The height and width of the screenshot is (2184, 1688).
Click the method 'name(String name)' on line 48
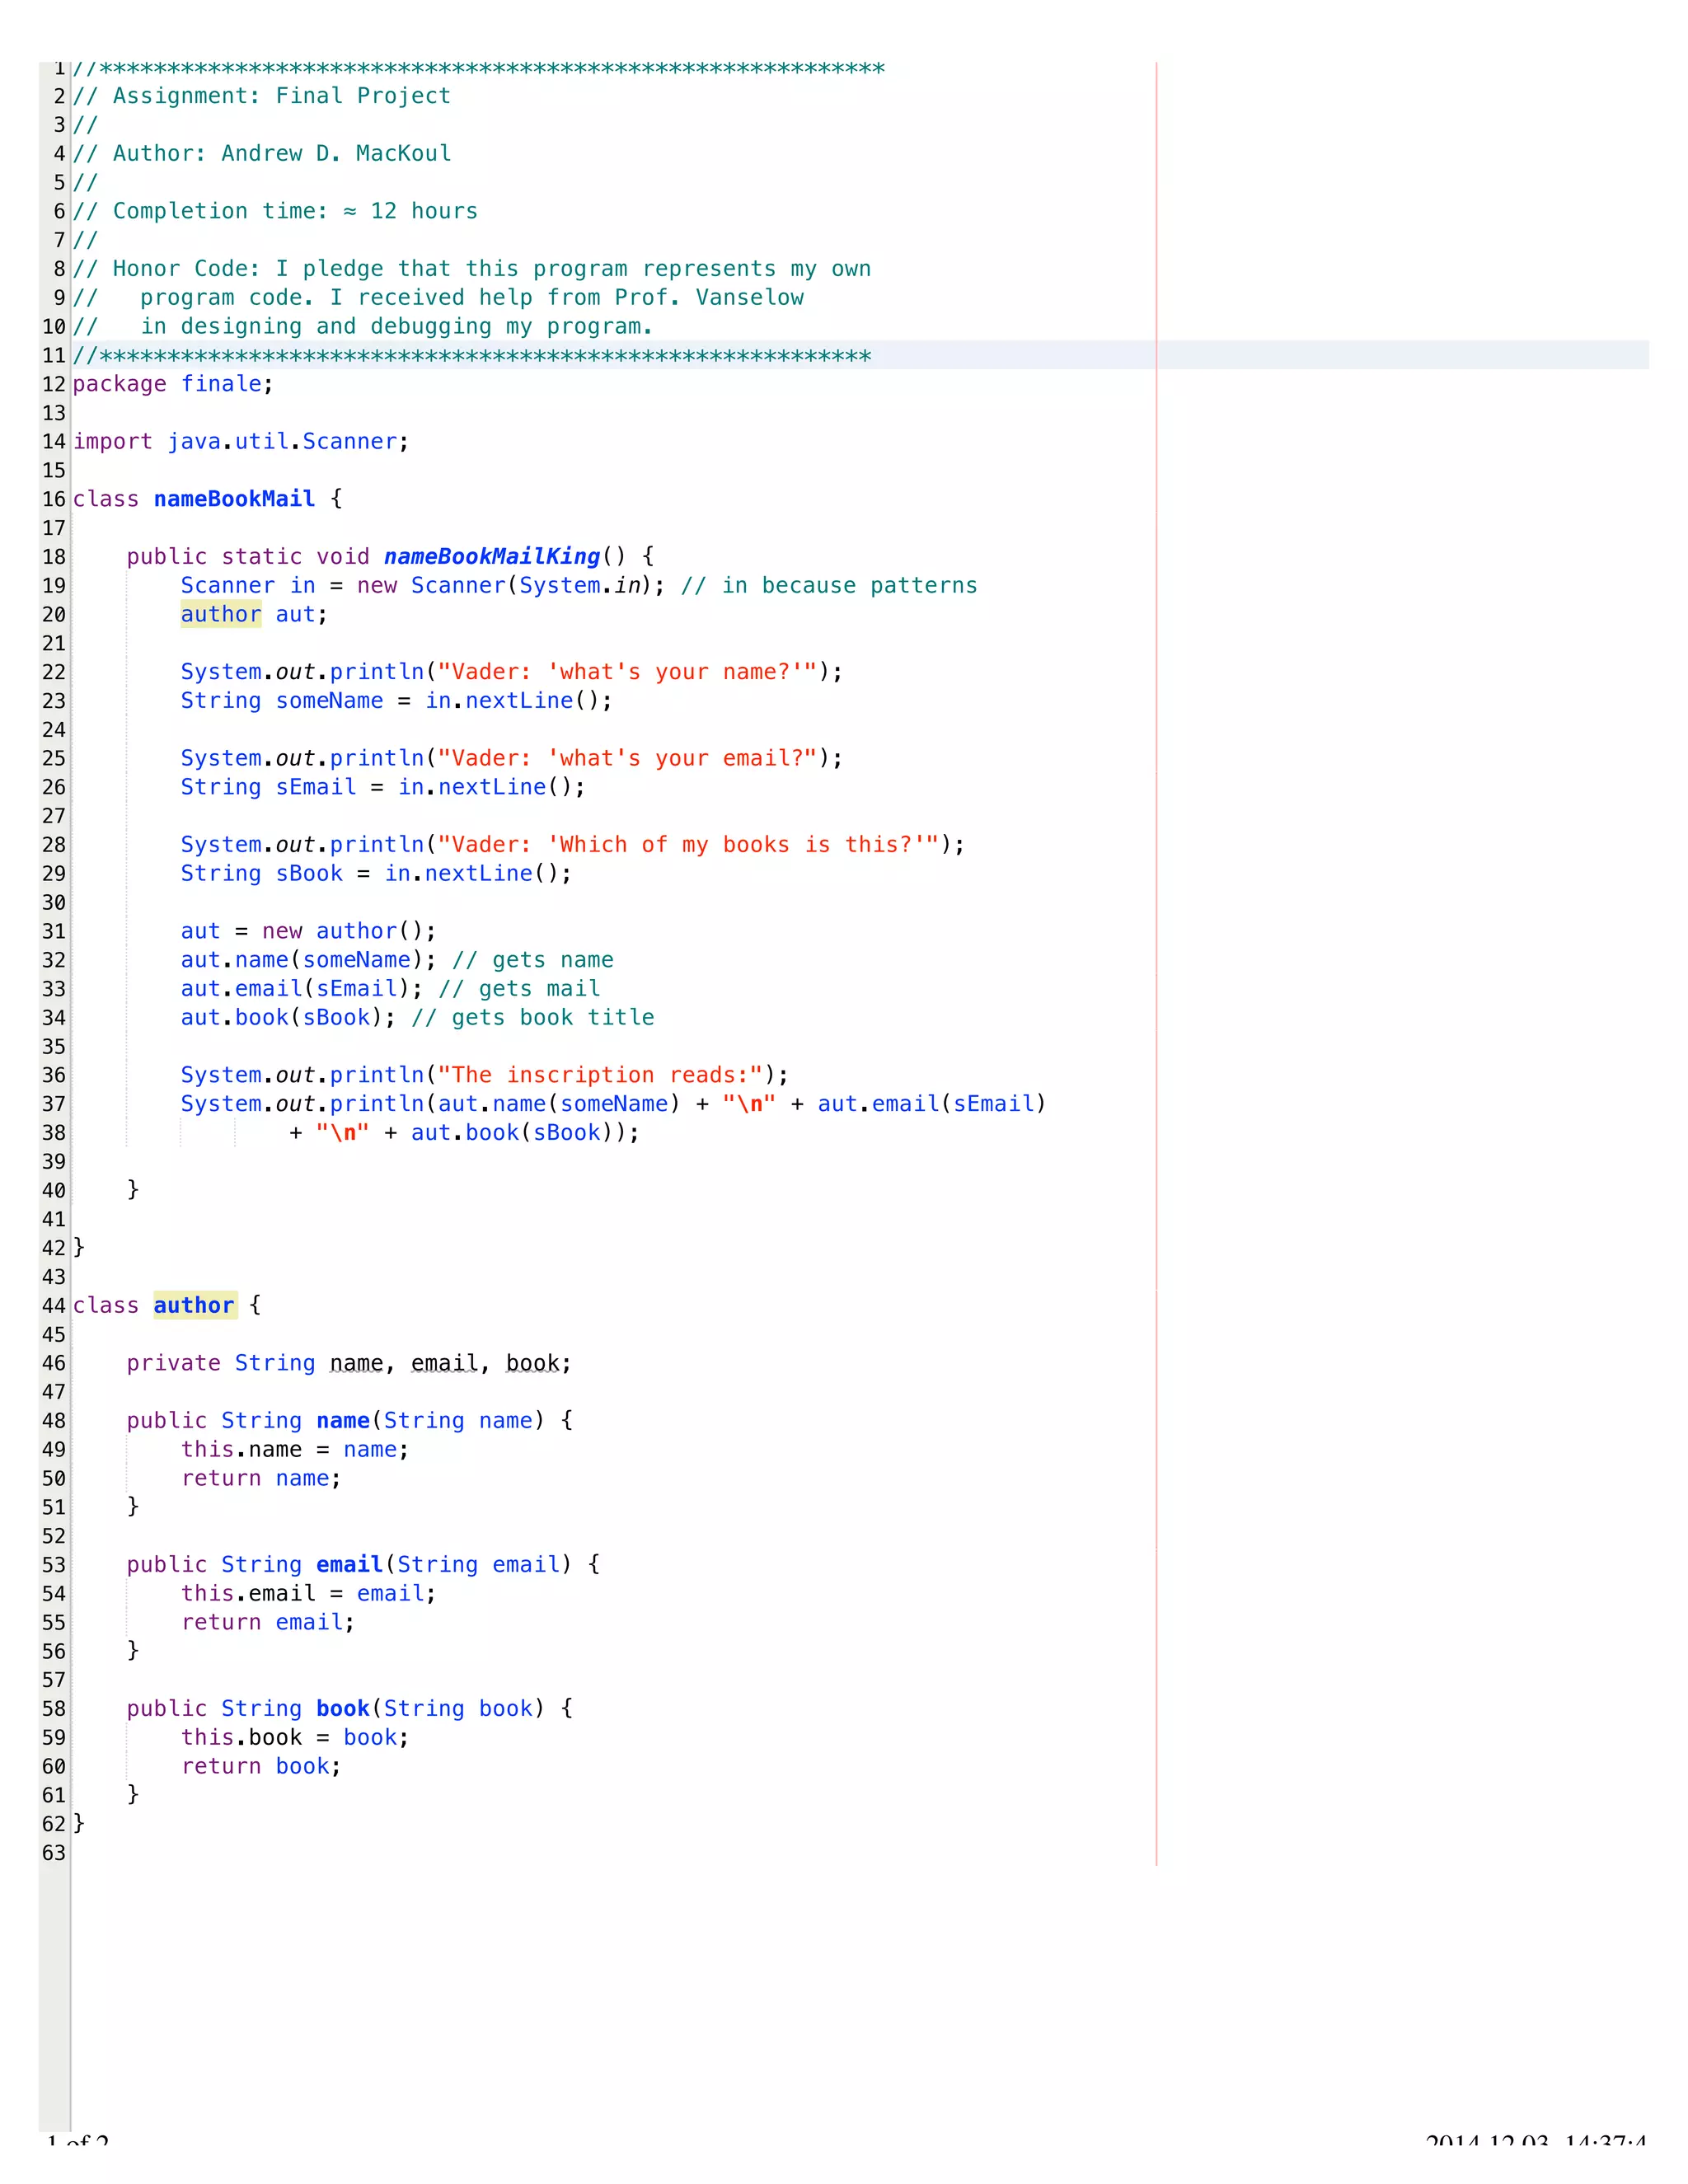pyautogui.click(x=430, y=1420)
